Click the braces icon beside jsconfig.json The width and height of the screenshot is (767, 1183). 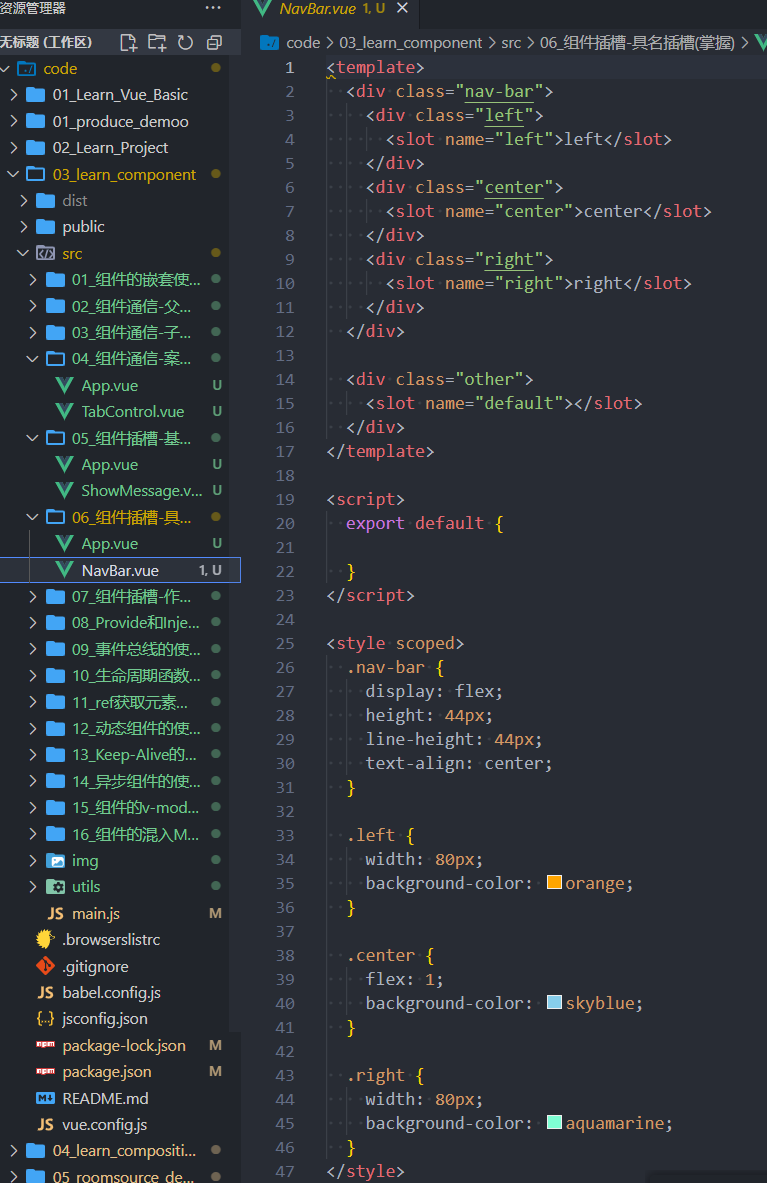point(45,1019)
